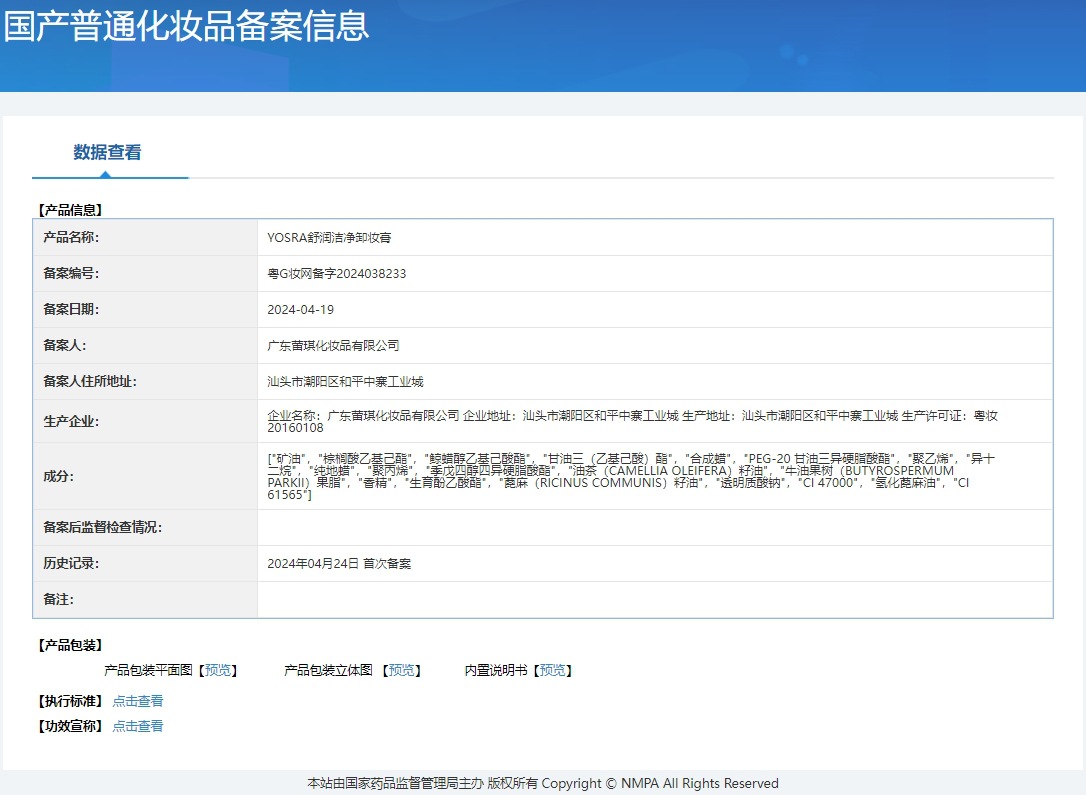
Task: Click the filing number 粤G妆网备字2024038233
Action: [337, 274]
